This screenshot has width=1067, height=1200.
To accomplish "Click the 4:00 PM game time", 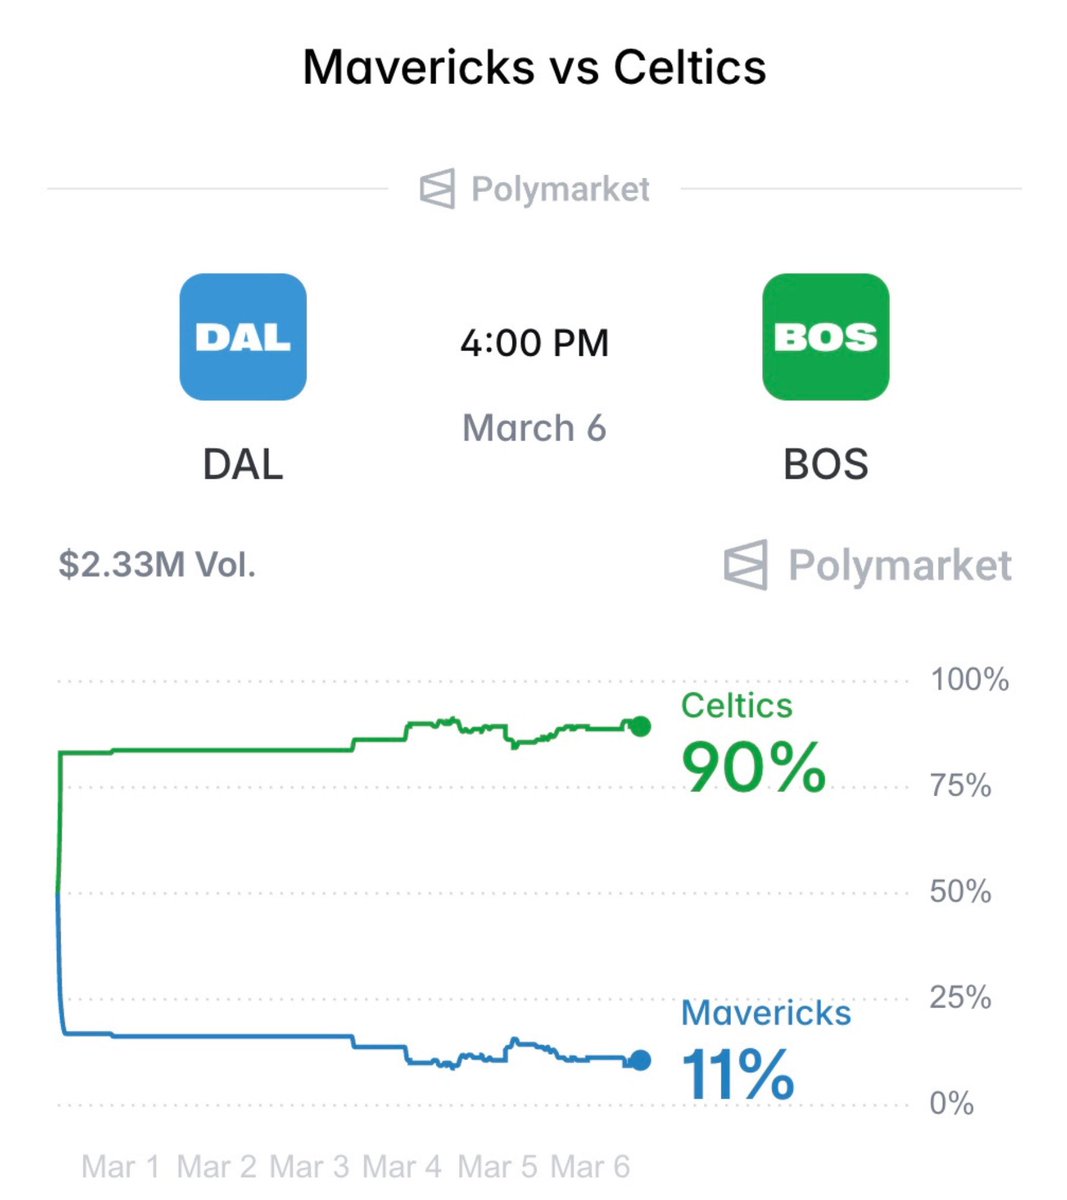I will click(534, 343).
